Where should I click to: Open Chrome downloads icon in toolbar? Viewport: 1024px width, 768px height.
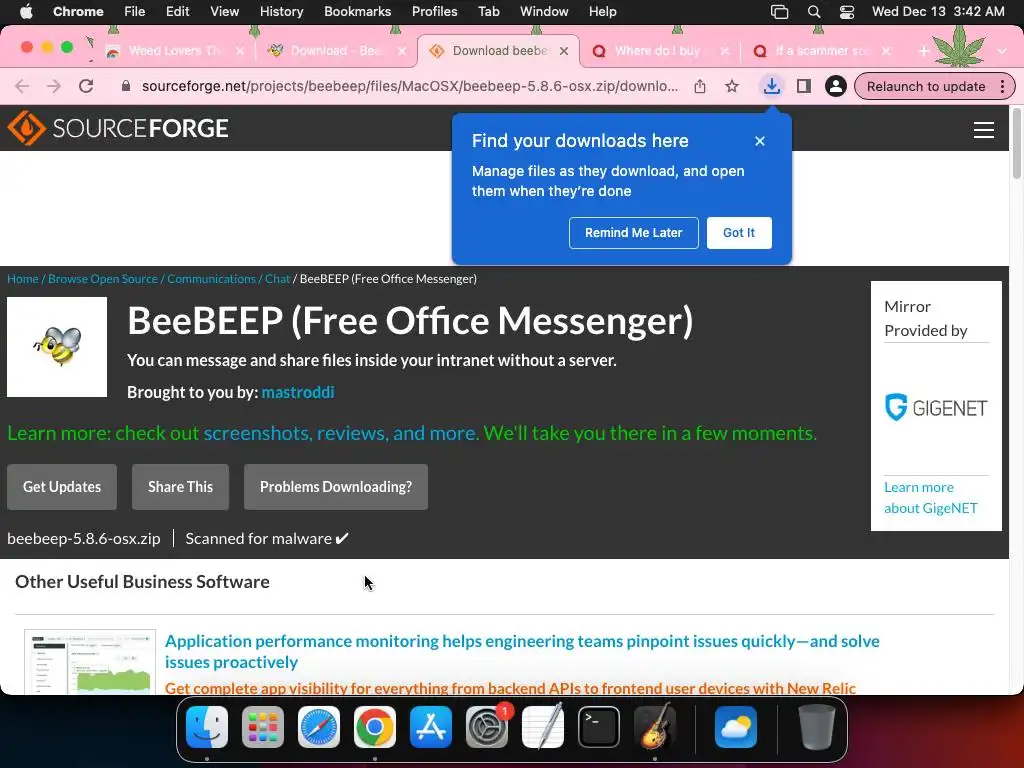(771, 86)
